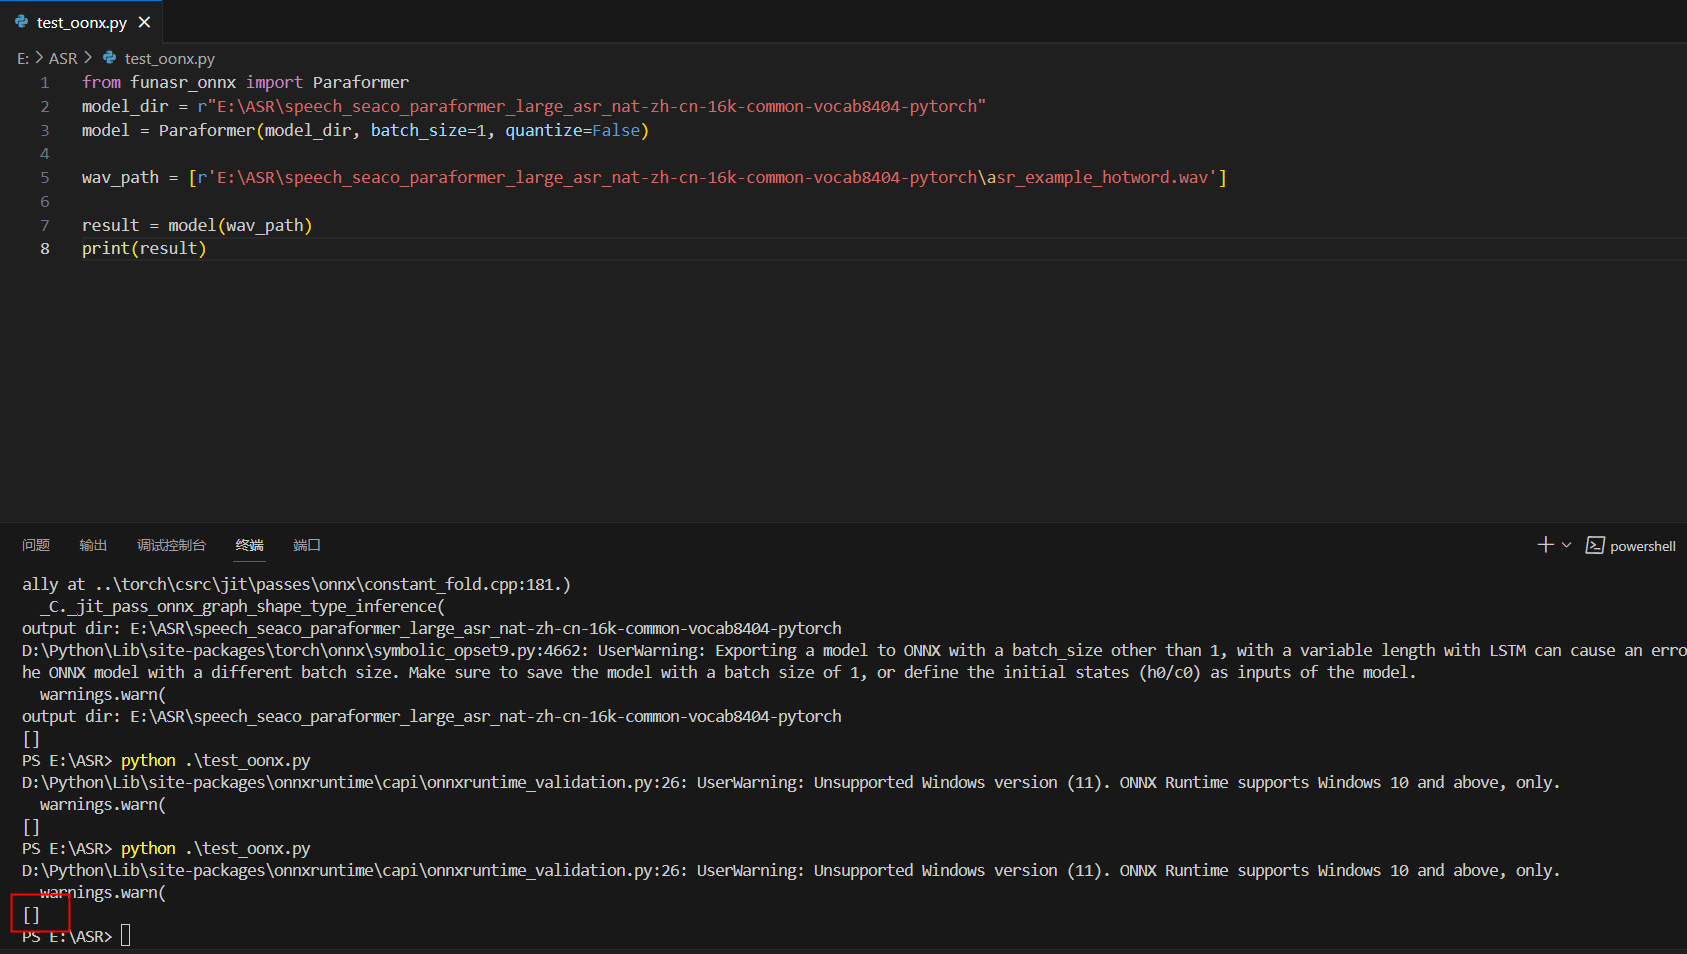Open the new terminal launch profile dropdown
1687x954 pixels.
1566,545
